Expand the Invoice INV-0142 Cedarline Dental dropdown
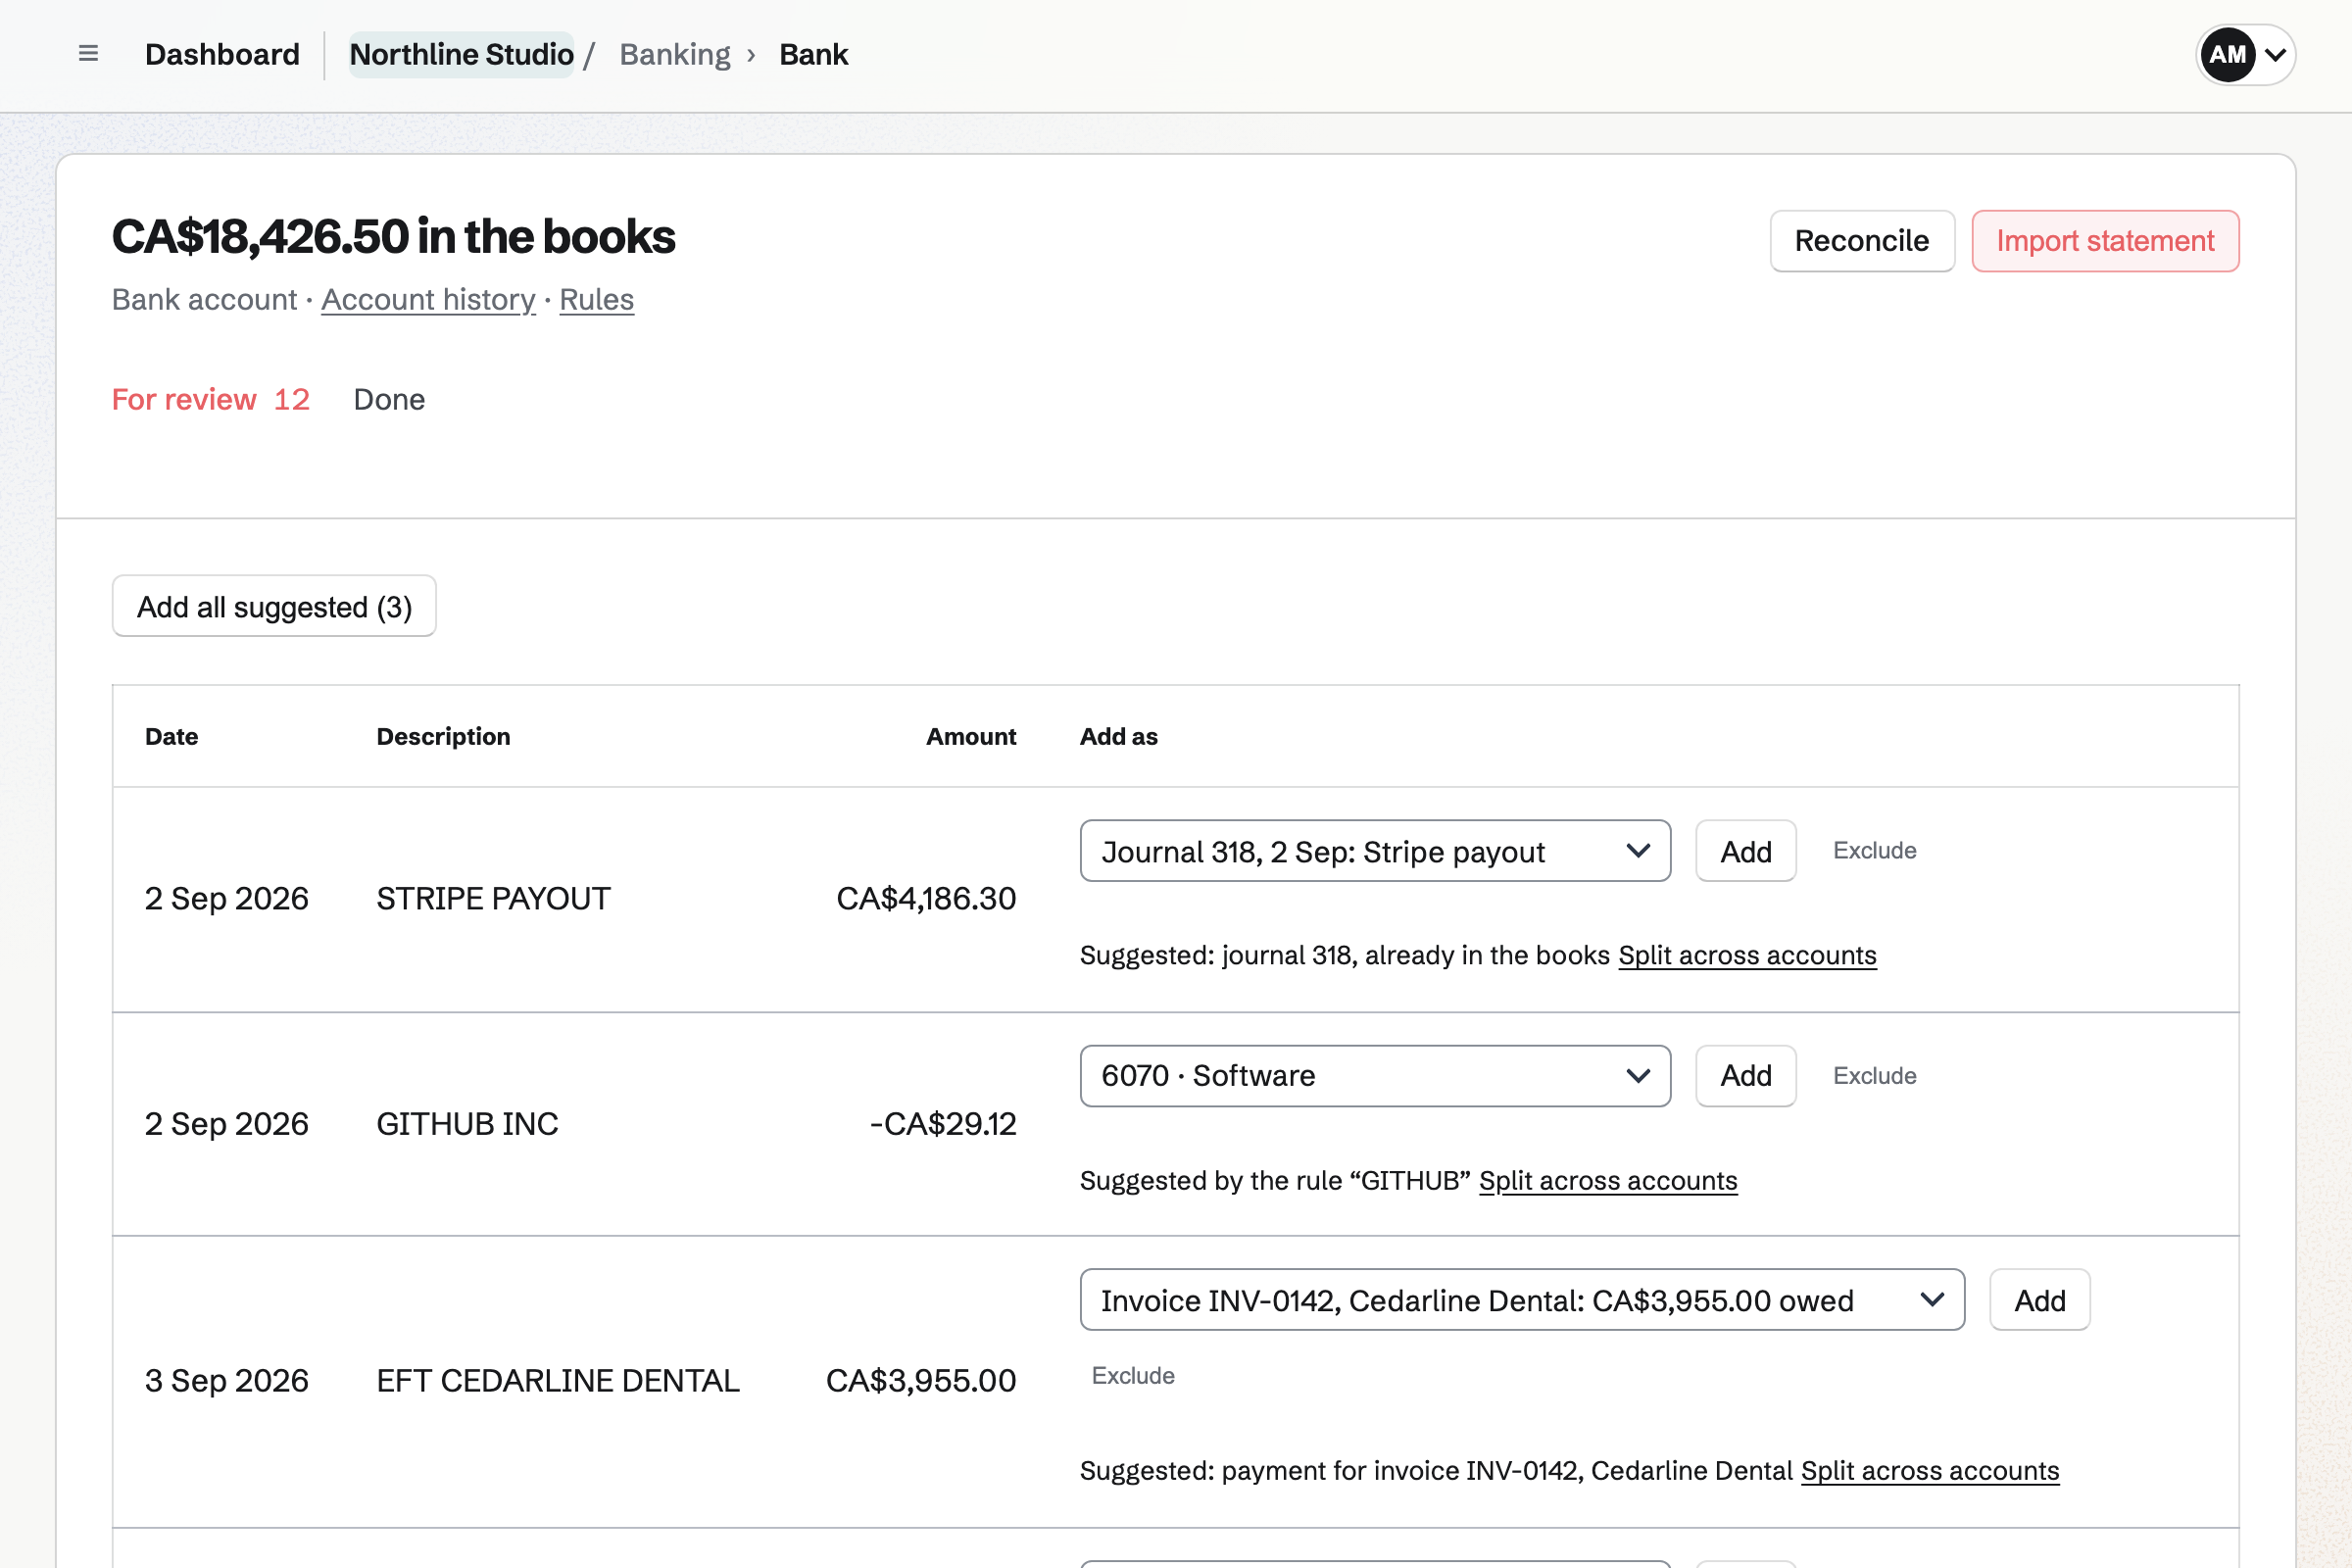The image size is (2352, 1568). 1522,1300
